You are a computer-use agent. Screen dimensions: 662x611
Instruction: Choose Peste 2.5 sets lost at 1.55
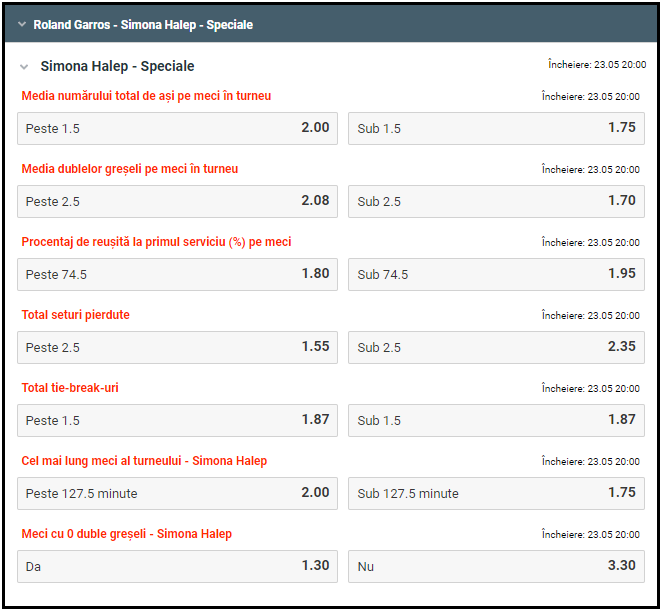[177, 347]
